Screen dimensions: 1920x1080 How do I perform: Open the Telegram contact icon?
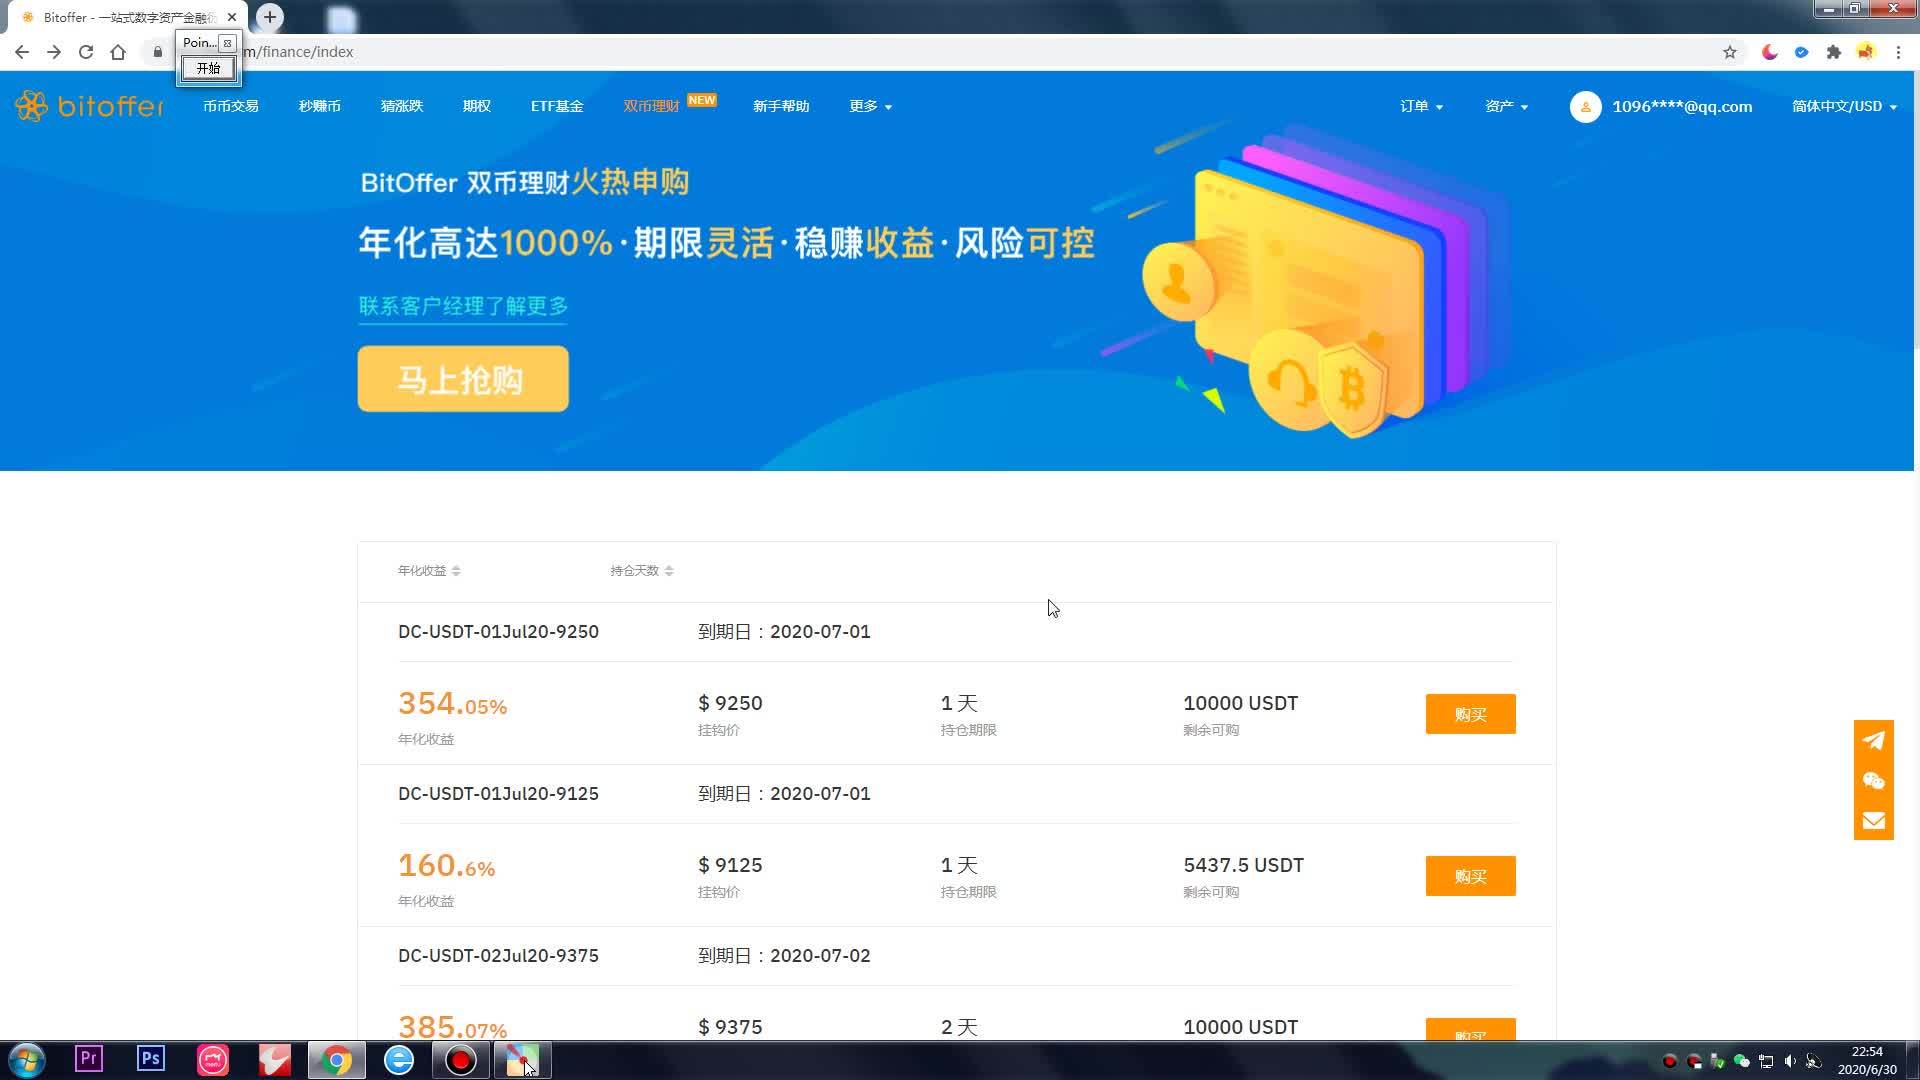click(1874, 740)
